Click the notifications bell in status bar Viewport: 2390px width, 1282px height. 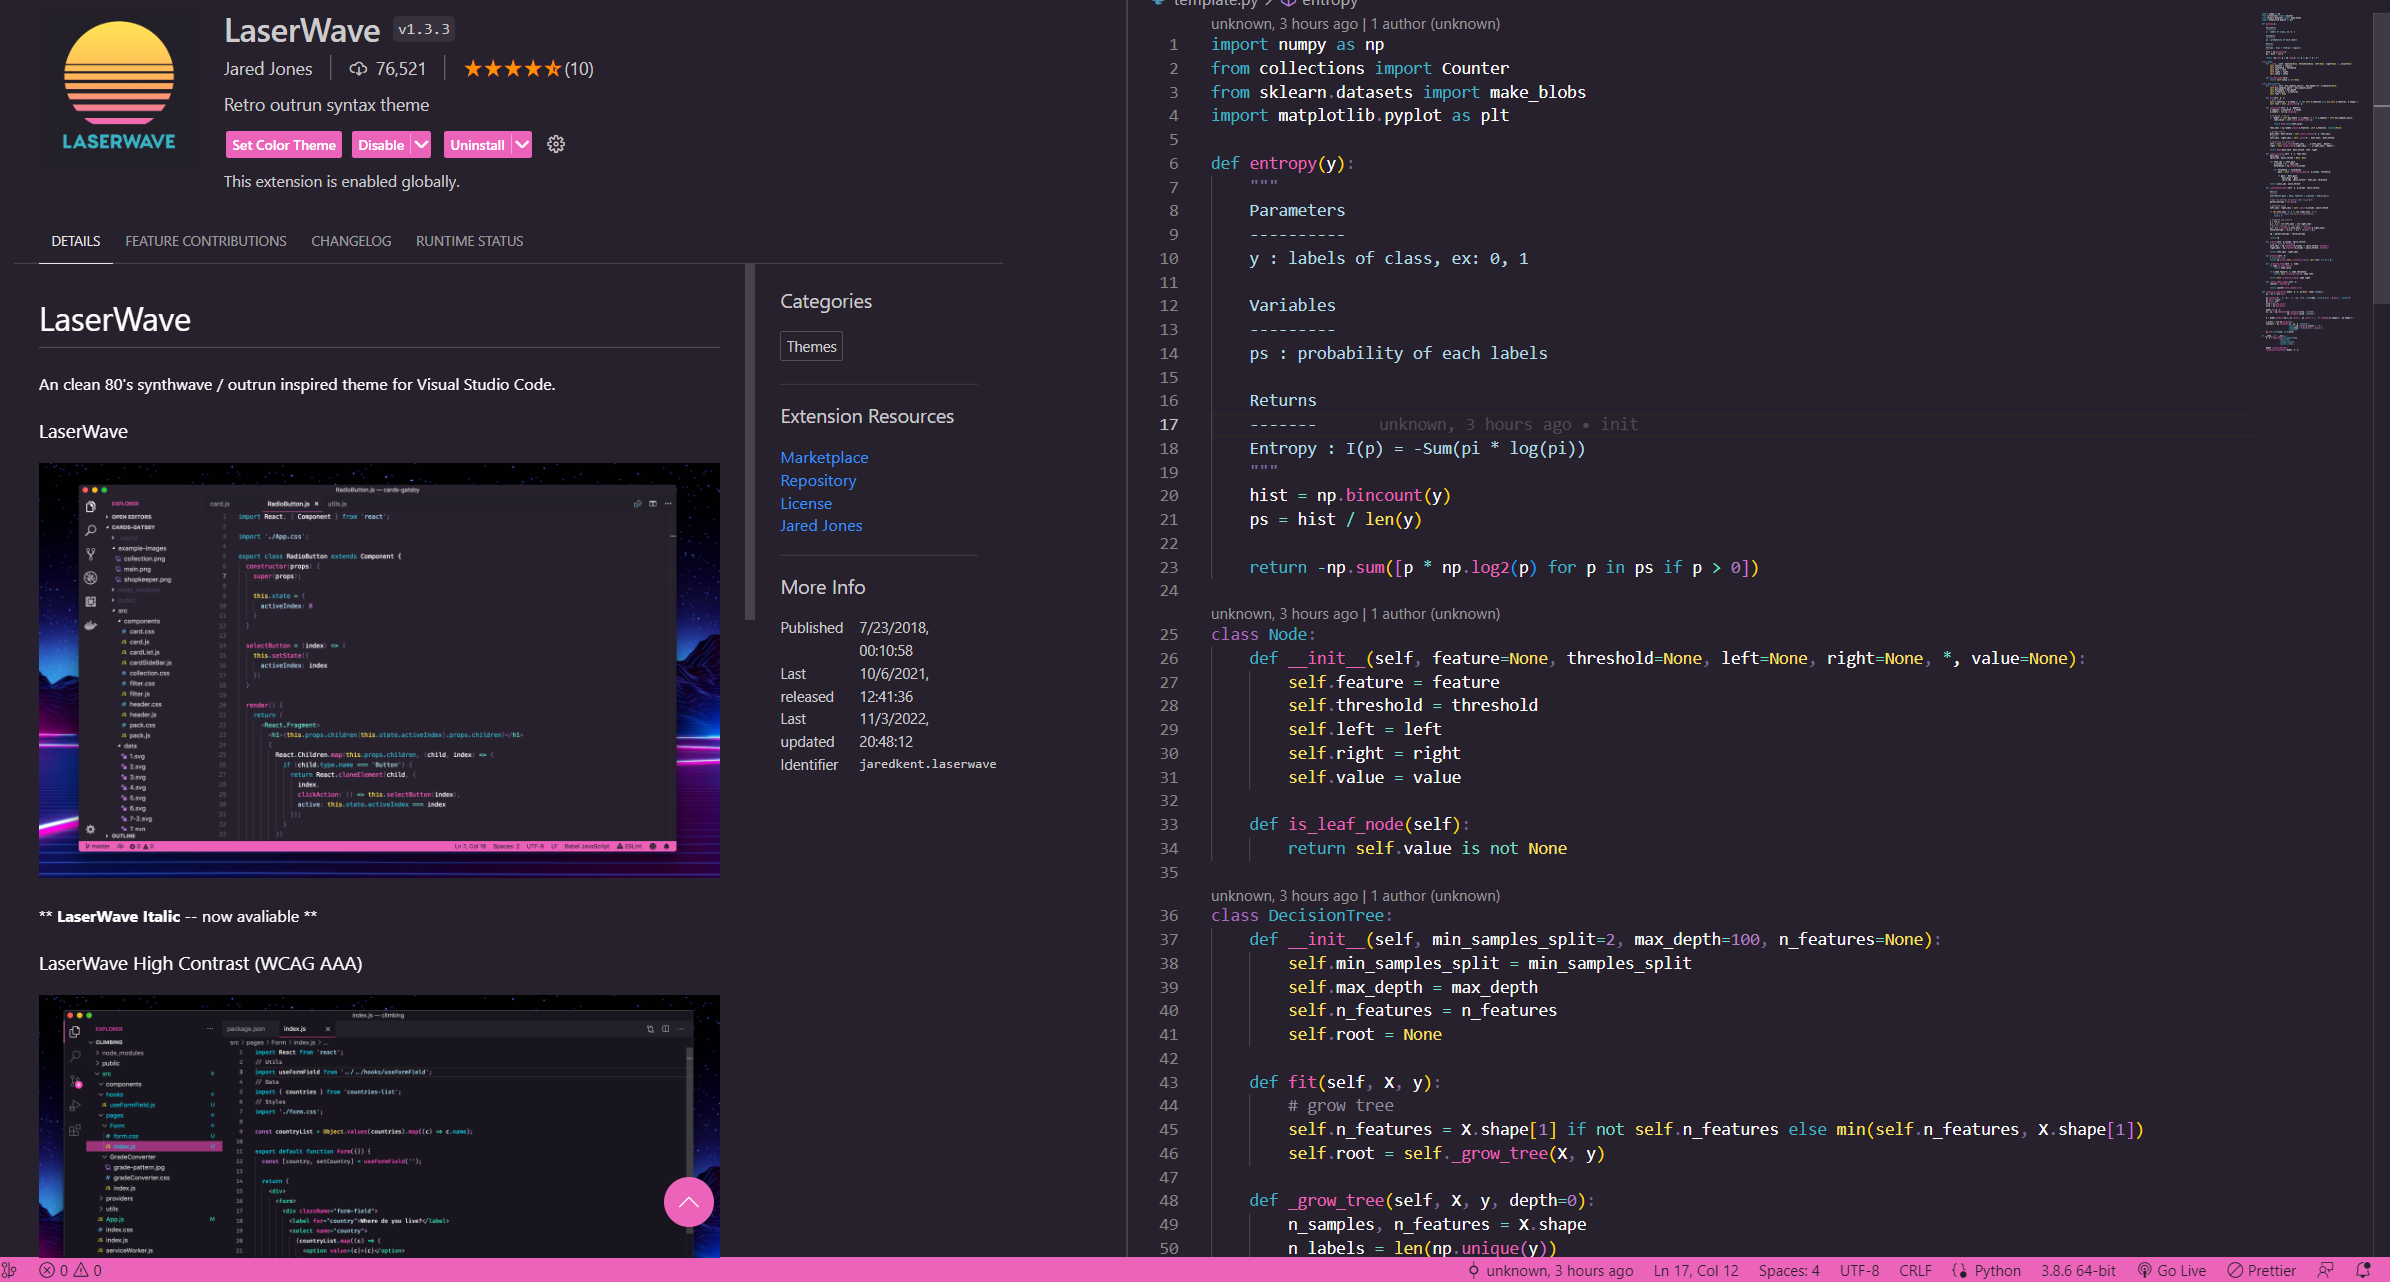[x=2364, y=1270]
